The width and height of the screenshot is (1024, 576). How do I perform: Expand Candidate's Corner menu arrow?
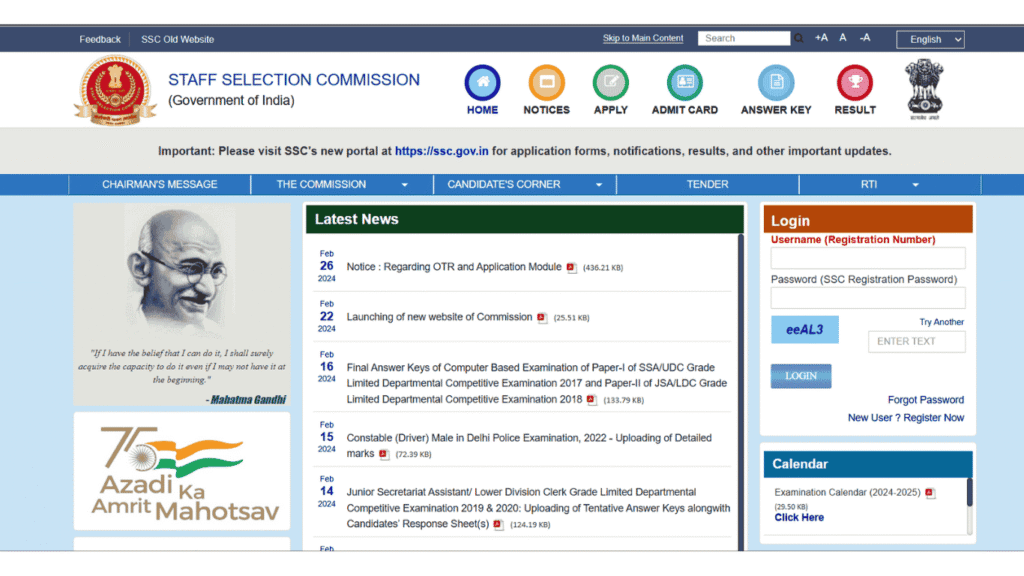click(x=599, y=185)
